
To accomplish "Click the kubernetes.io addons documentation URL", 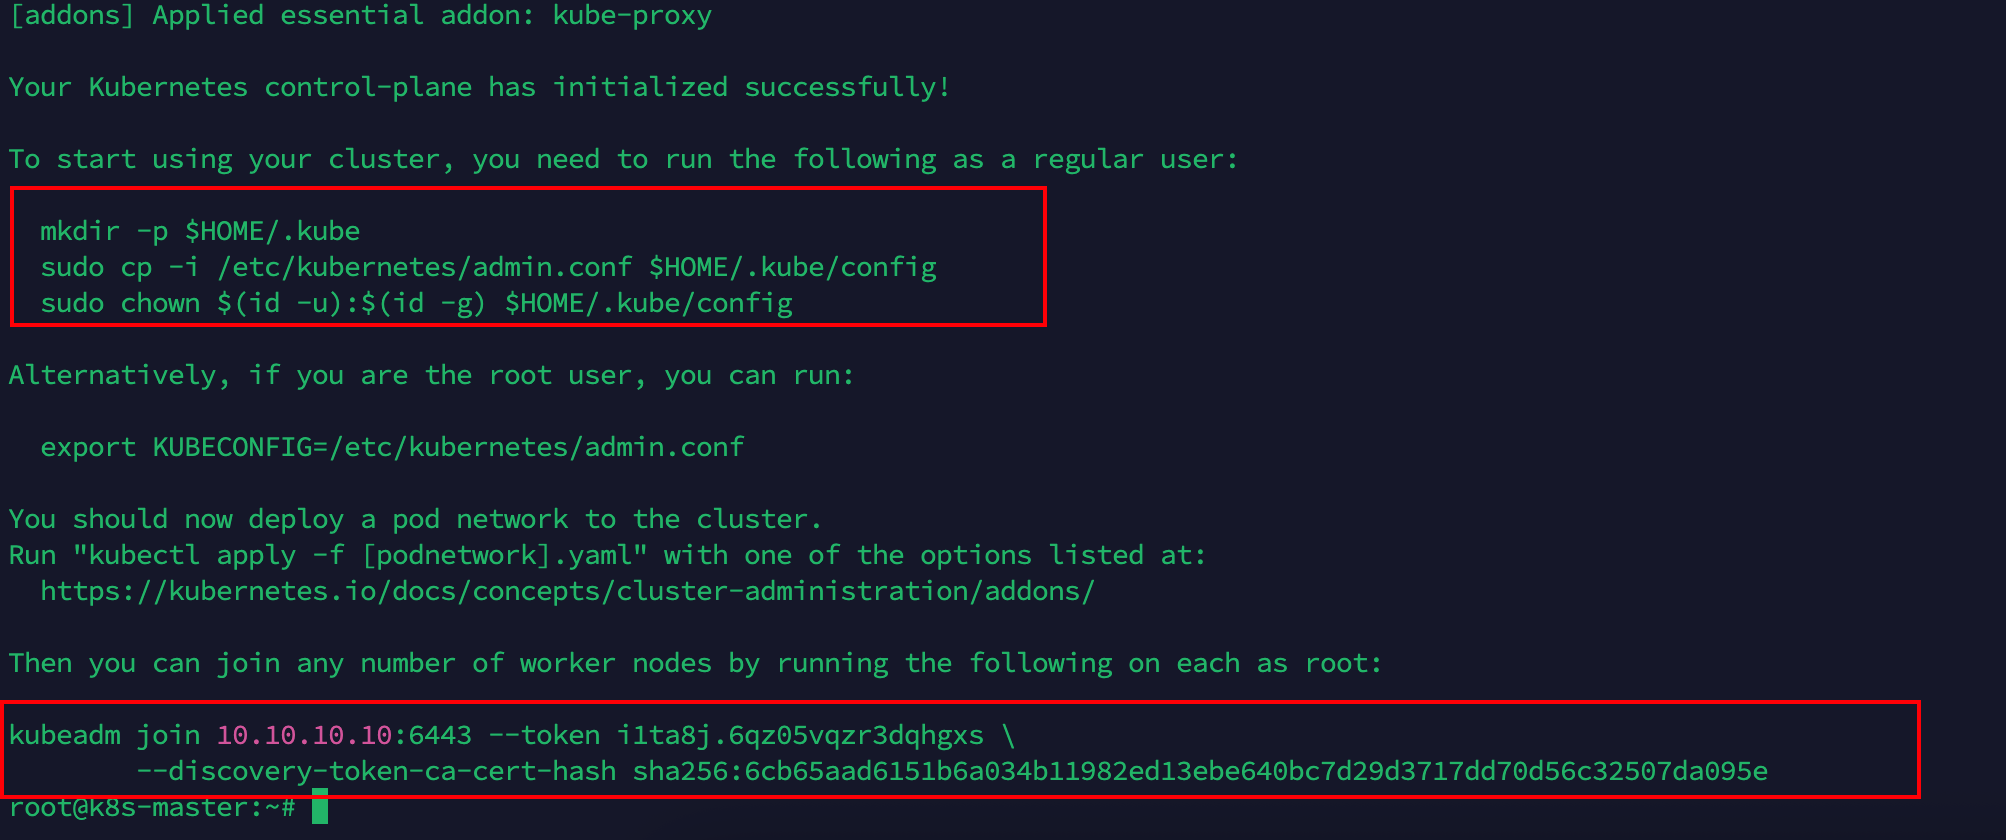I will (x=568, y=591).
